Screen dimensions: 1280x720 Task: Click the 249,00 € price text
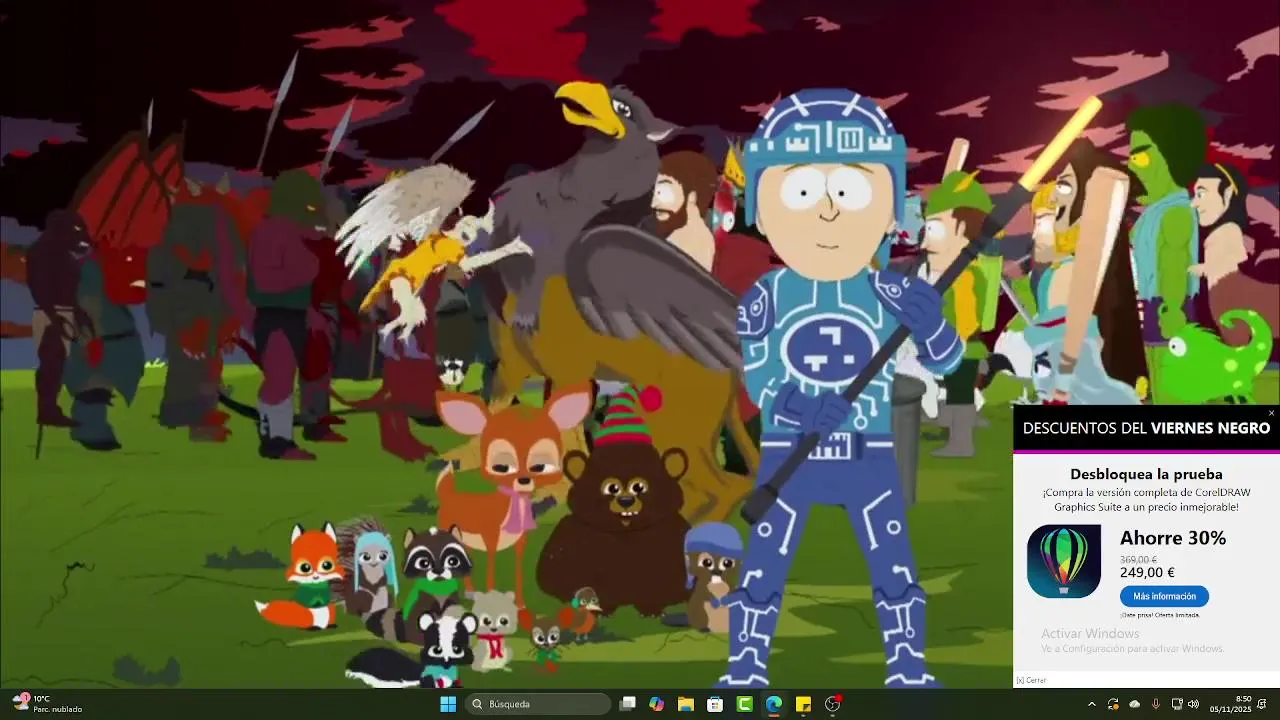click(1147, 573)
